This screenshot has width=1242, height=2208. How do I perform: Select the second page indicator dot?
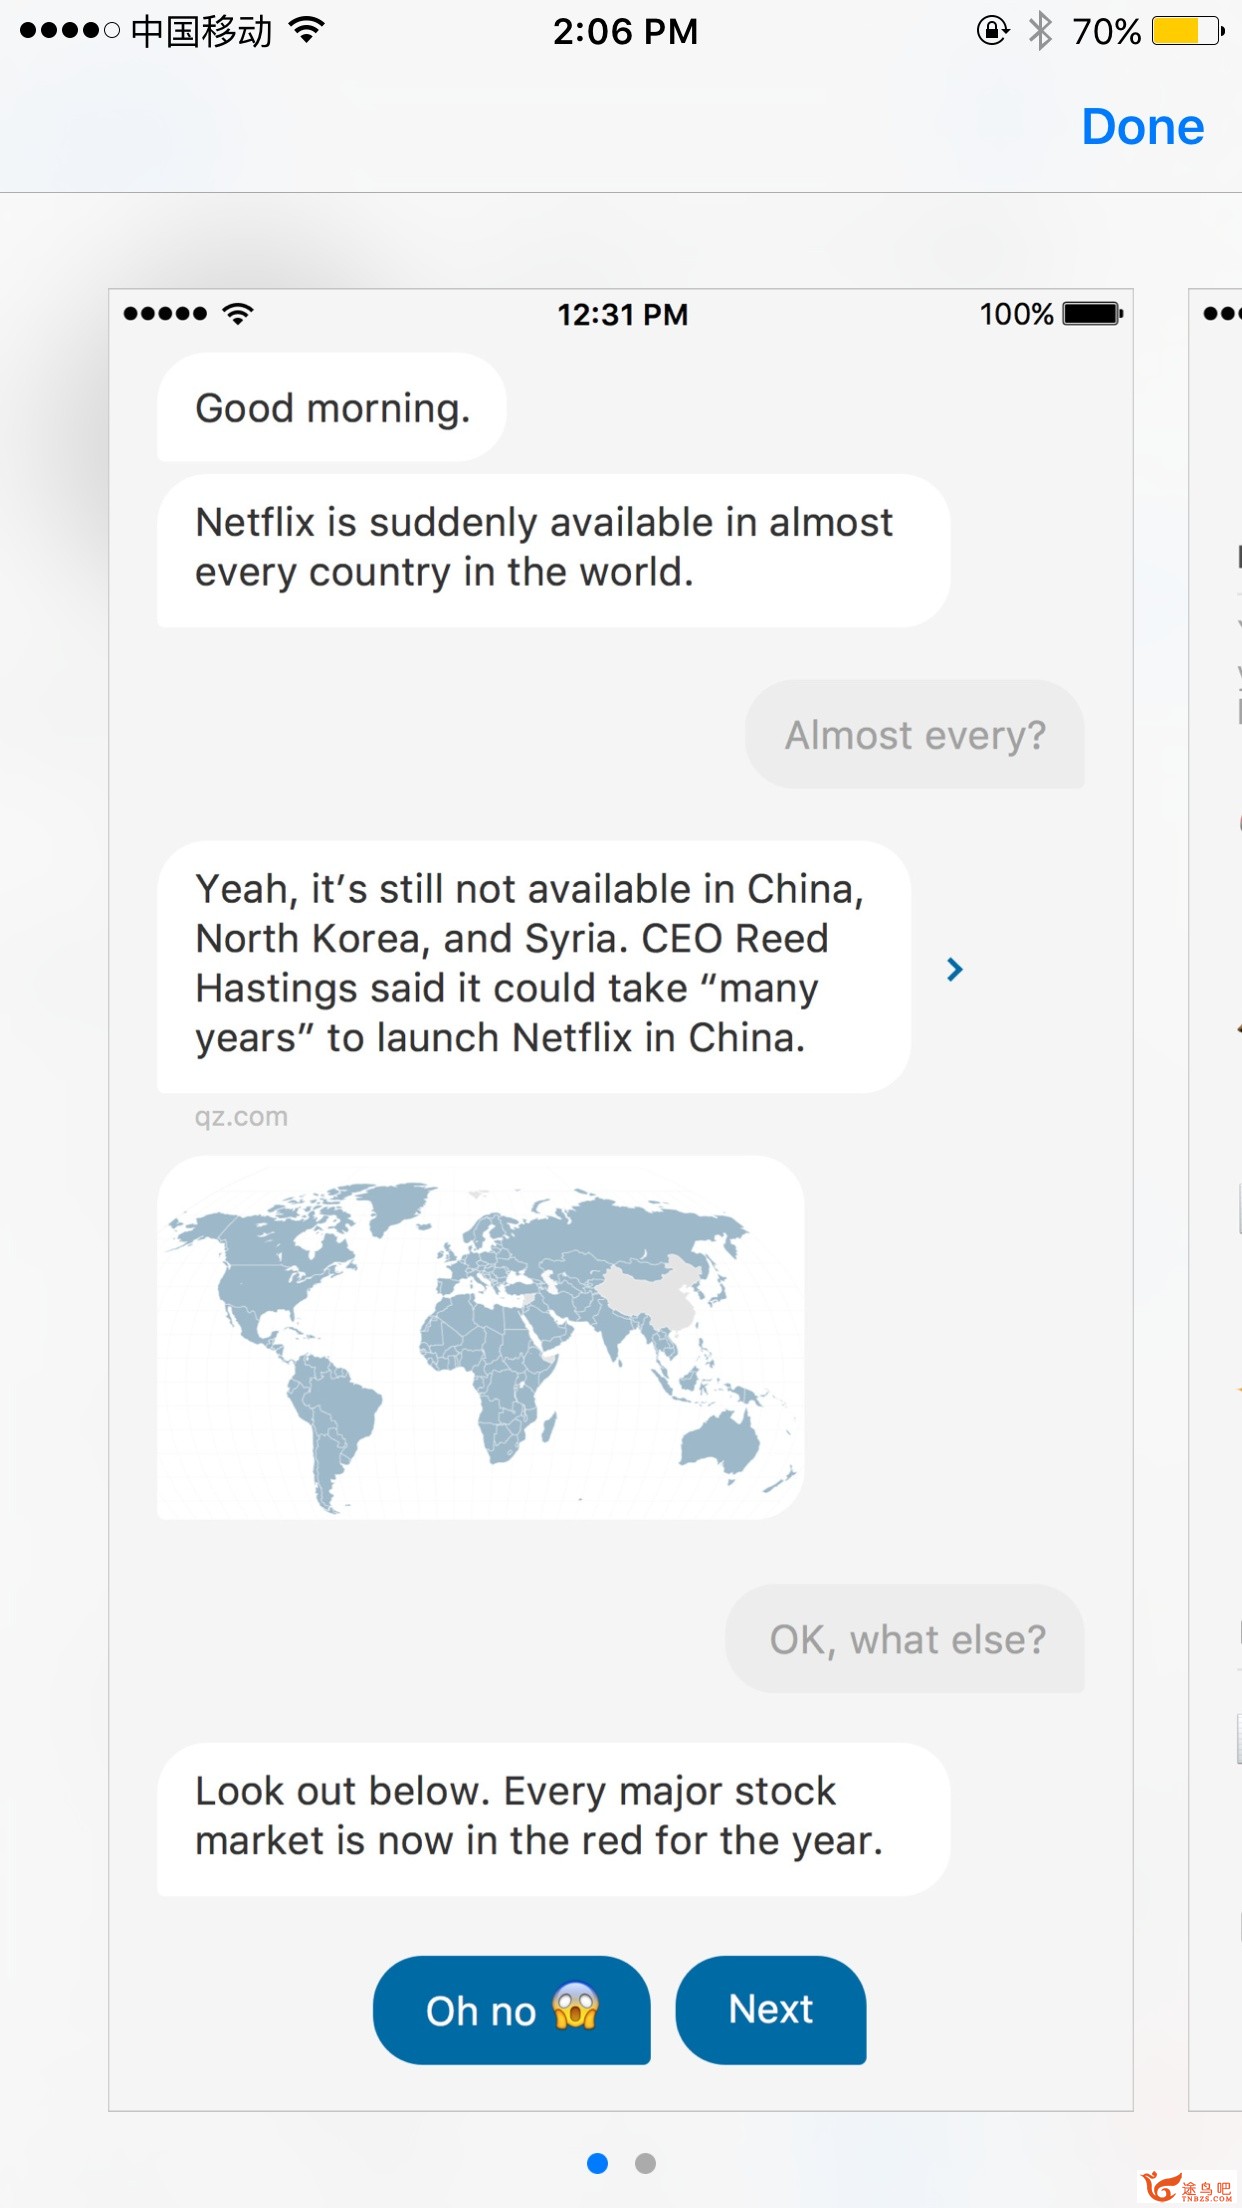click(x=645, y=2163)
